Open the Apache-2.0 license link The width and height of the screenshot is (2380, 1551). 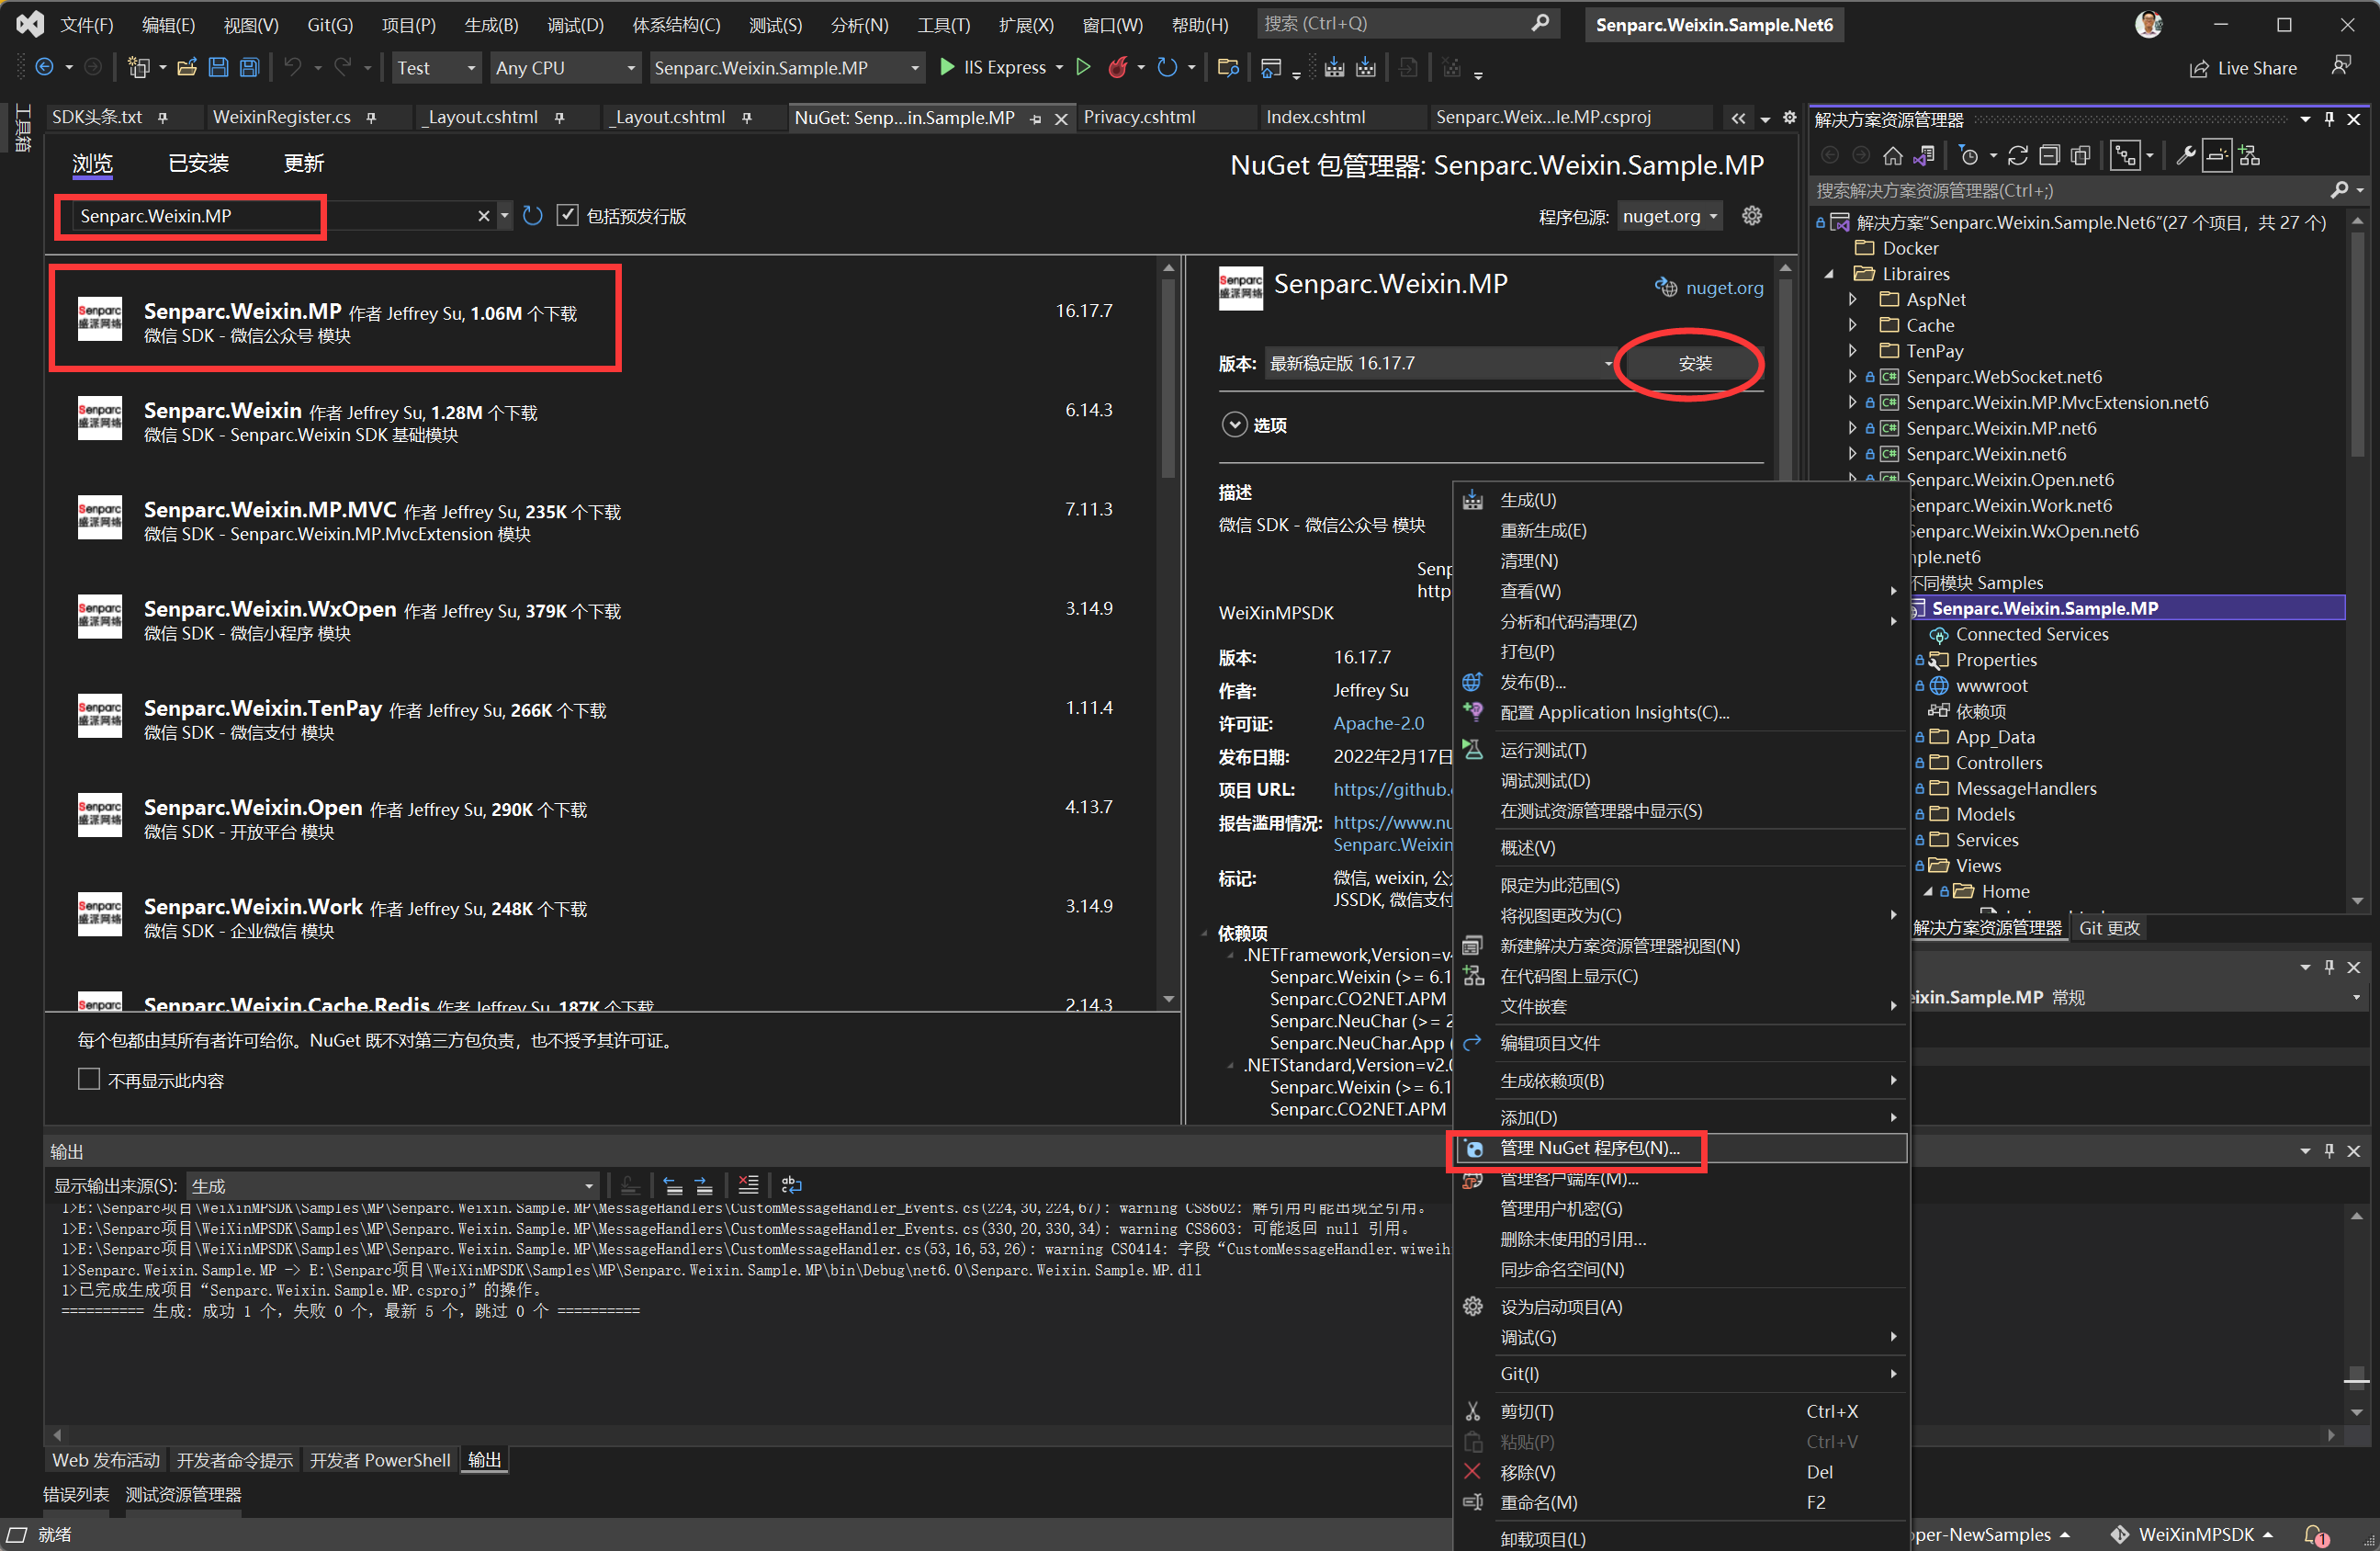tap(1378, 722)
